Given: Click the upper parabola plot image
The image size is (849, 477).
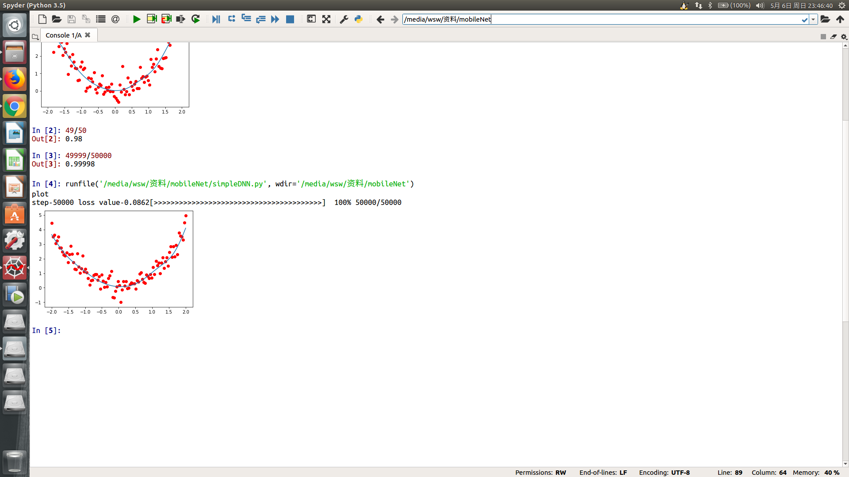Looking at the screenshot, I should click(112, 79).
